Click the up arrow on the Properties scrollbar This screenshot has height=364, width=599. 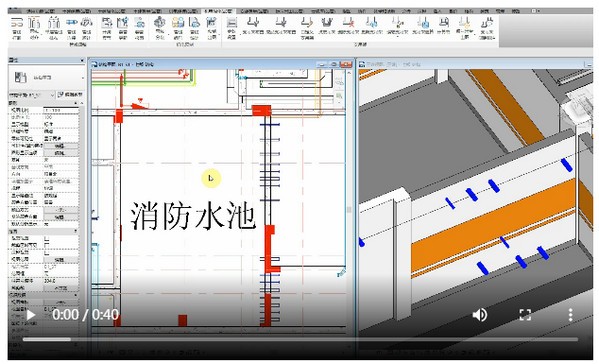pos(81,104)
